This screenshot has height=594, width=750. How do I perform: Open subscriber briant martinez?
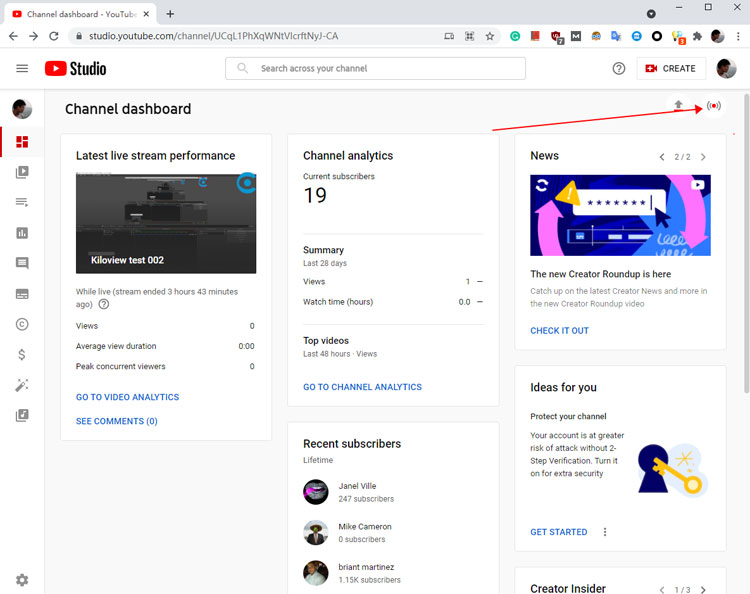pos(366,567)
